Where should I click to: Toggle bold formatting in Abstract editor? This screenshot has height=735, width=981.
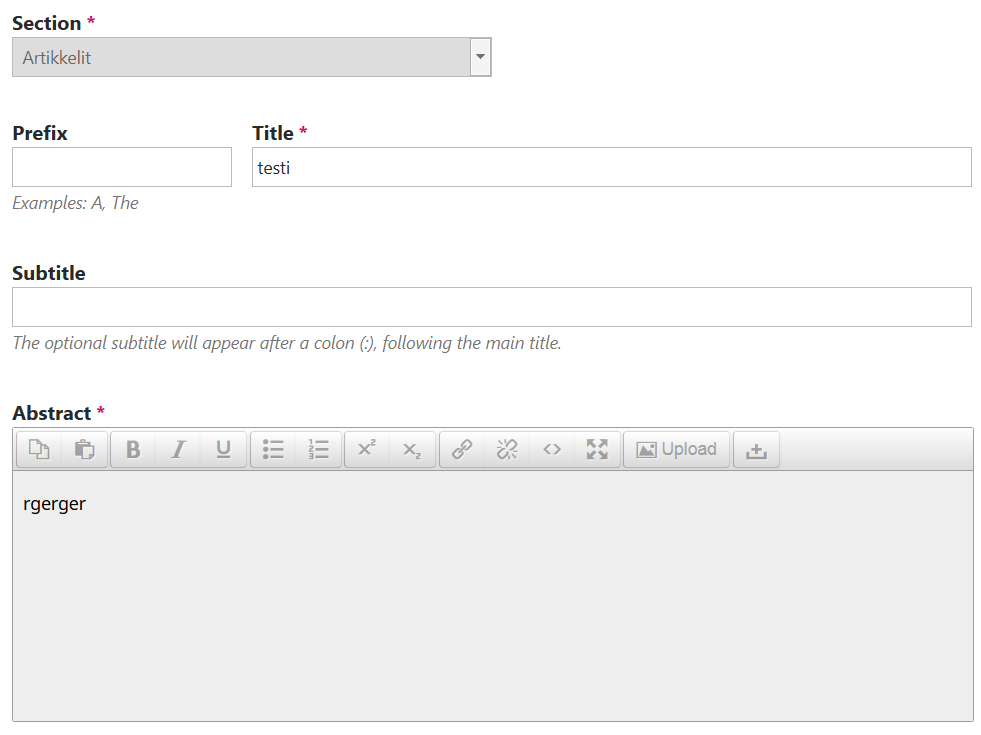coord(133,449)
